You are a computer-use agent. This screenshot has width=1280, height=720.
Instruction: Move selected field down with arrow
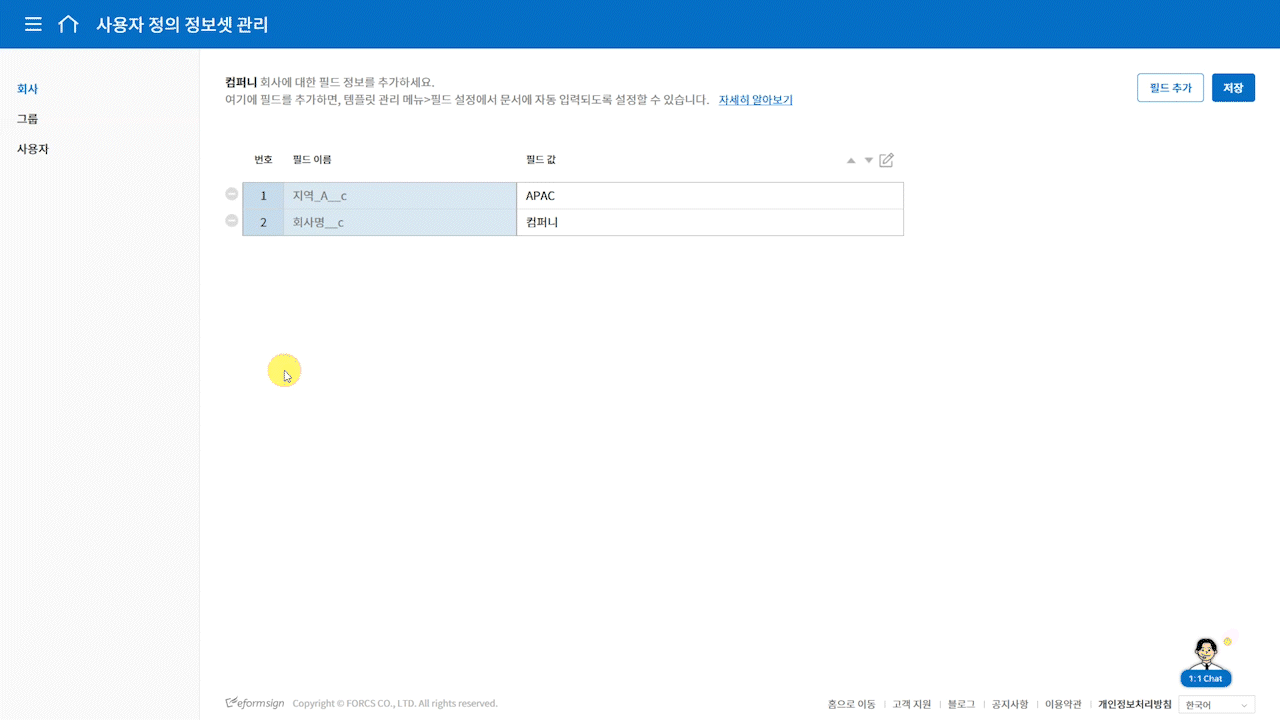868,161
